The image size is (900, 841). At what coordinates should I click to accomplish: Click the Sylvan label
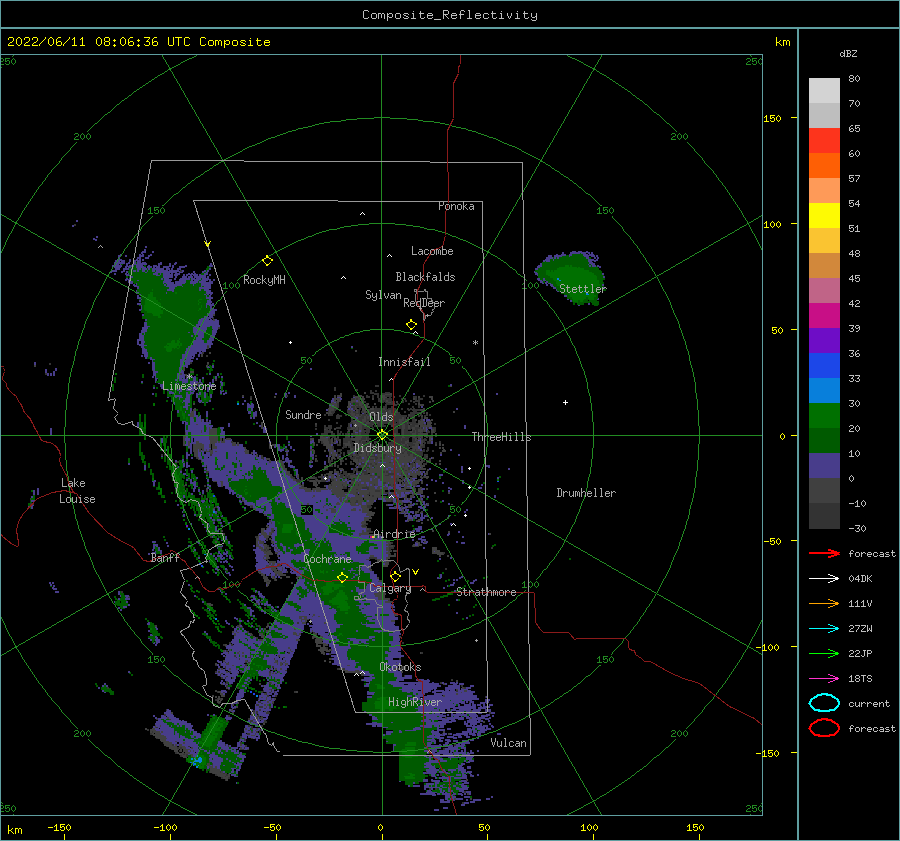point(383,295)
